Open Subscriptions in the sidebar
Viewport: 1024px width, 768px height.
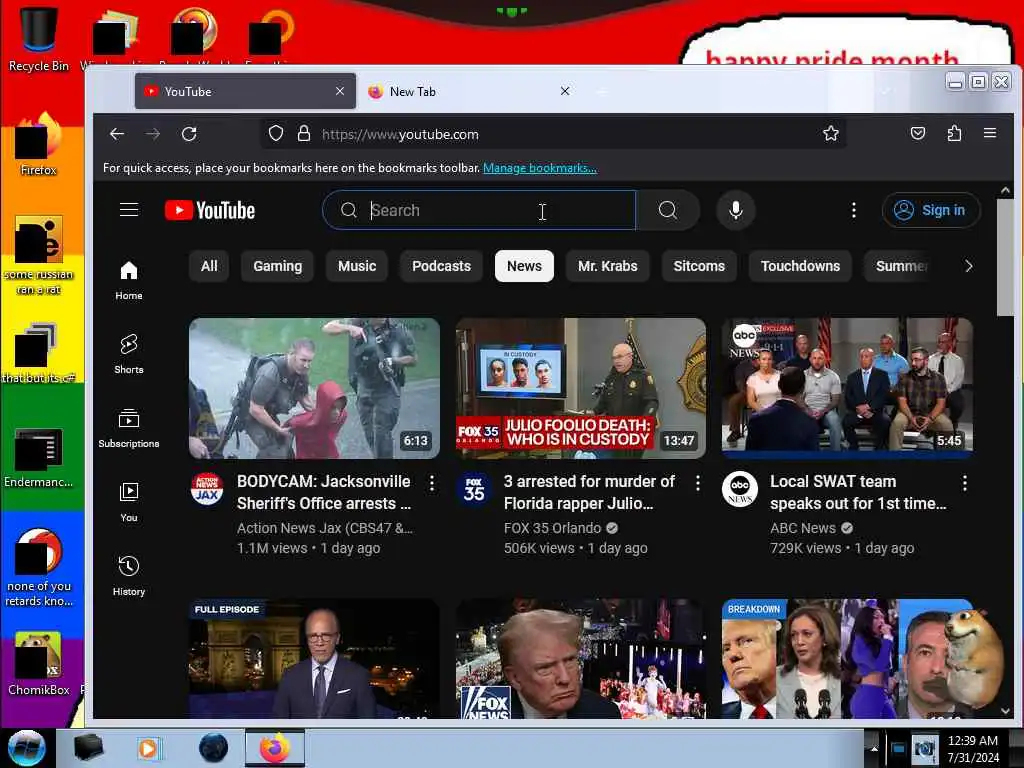point(129,428)
